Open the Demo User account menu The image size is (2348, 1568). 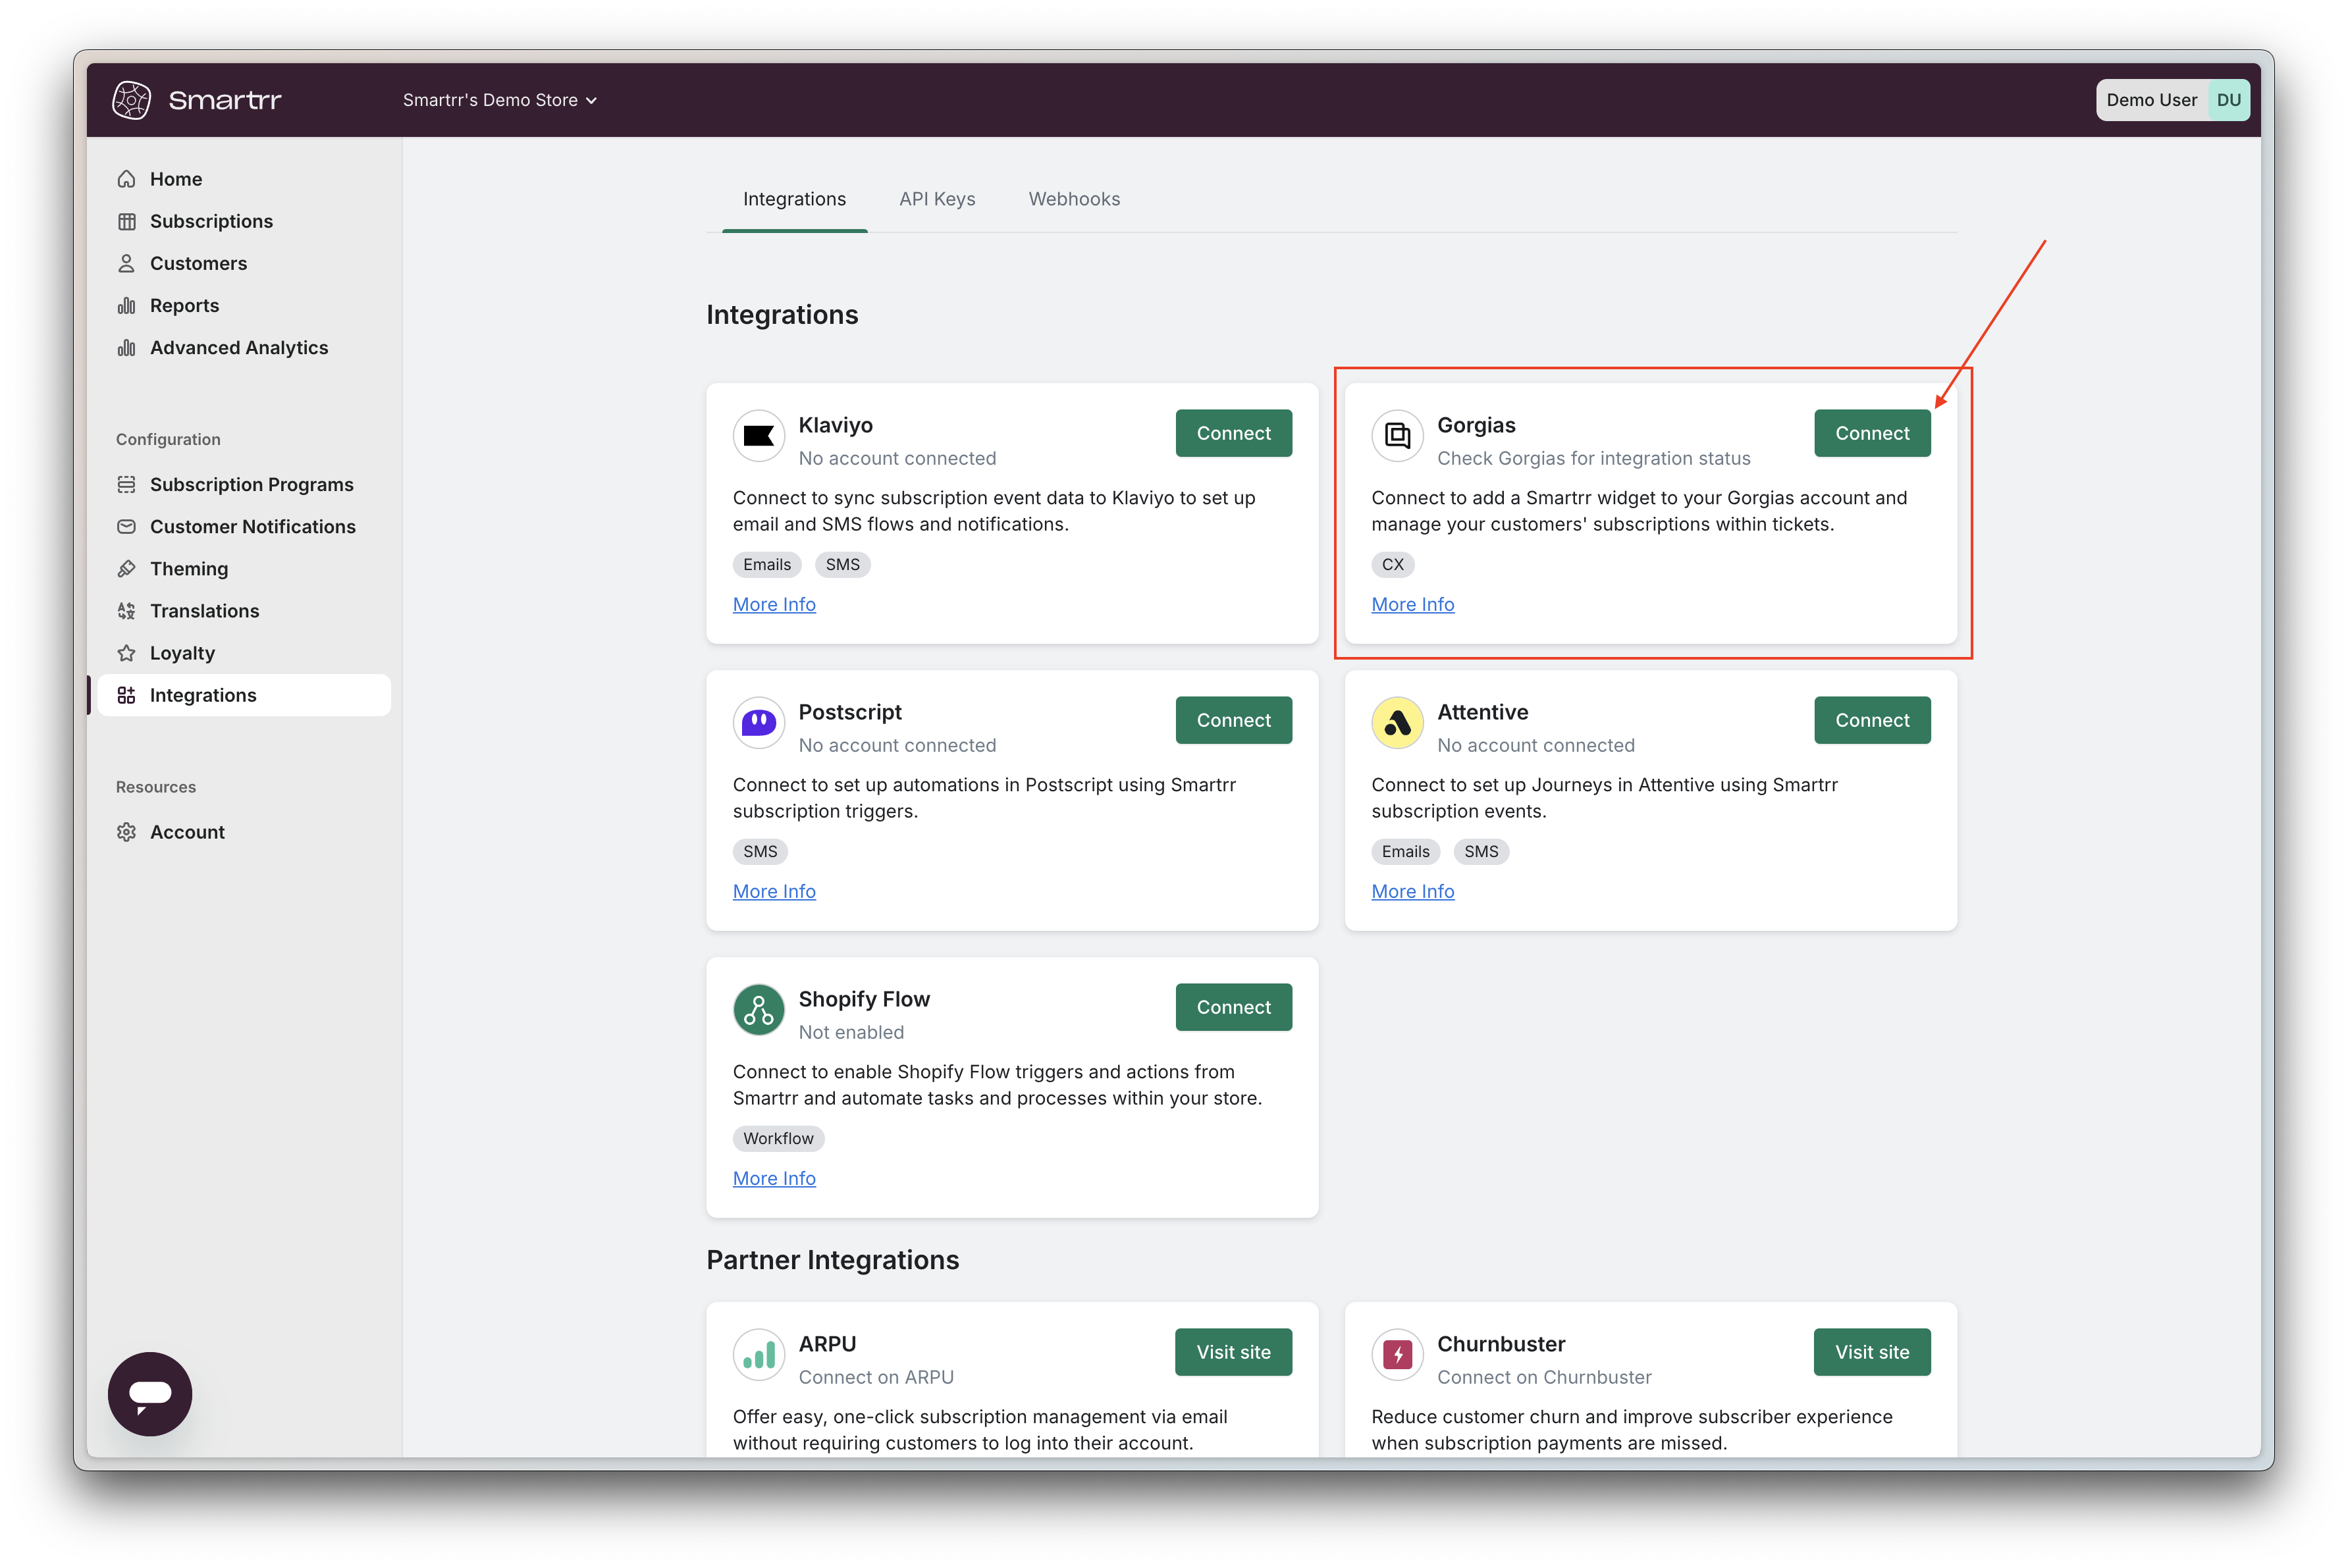coord(2172,100)
